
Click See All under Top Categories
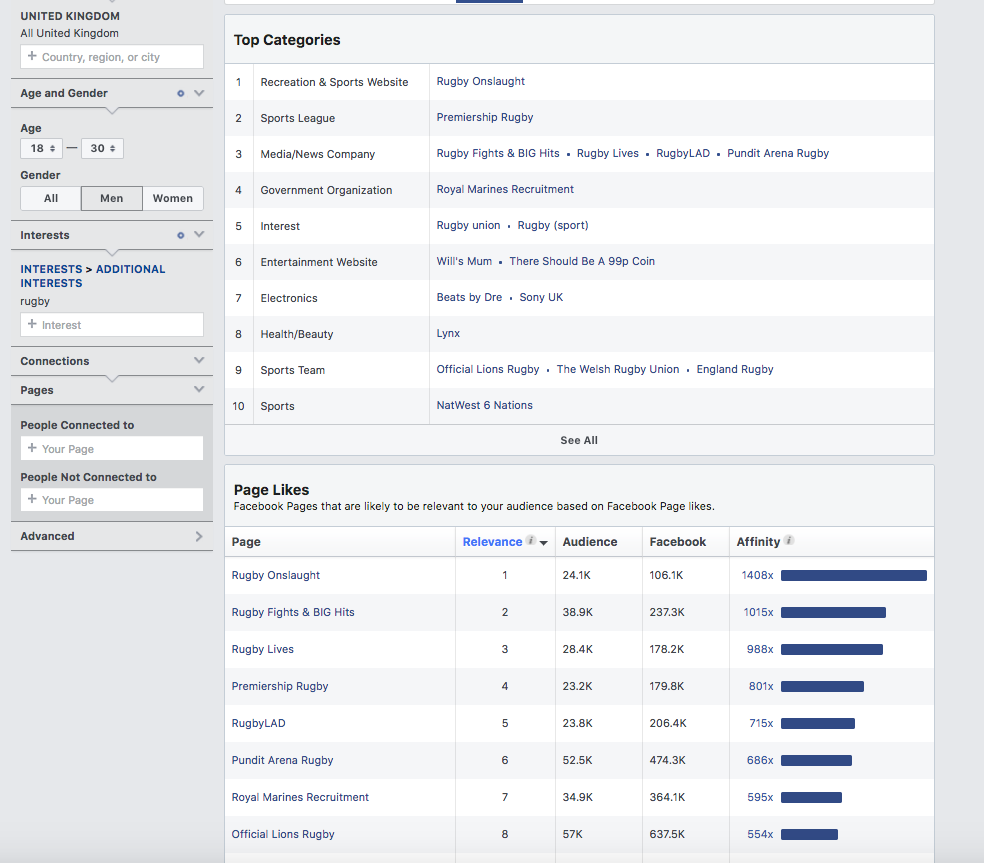(579, 441)
